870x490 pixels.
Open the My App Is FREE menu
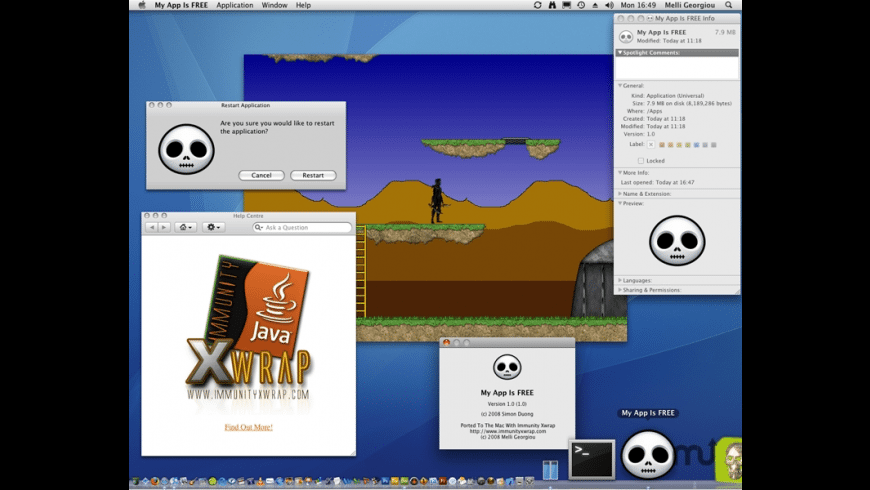click(x=181, y=5)
